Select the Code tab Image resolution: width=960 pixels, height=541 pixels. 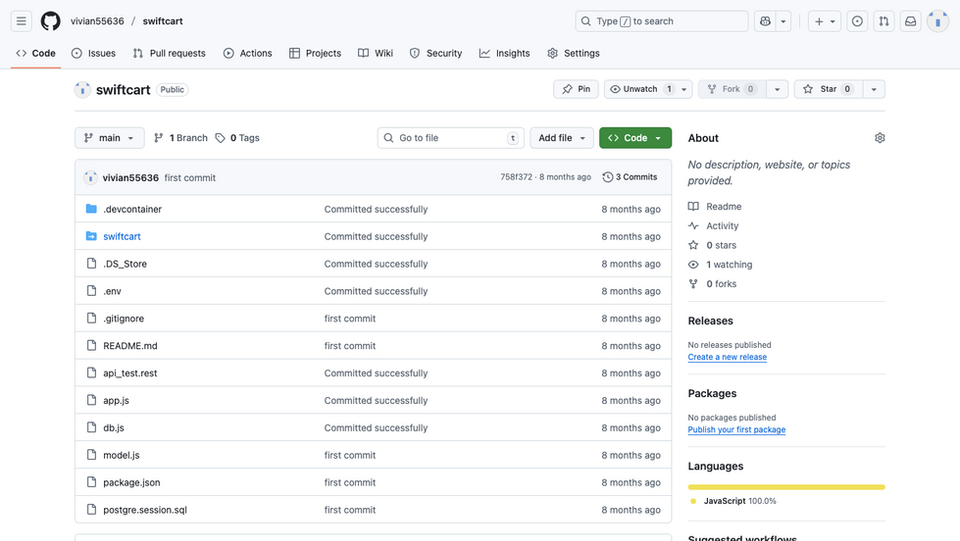tap(36, 53)
